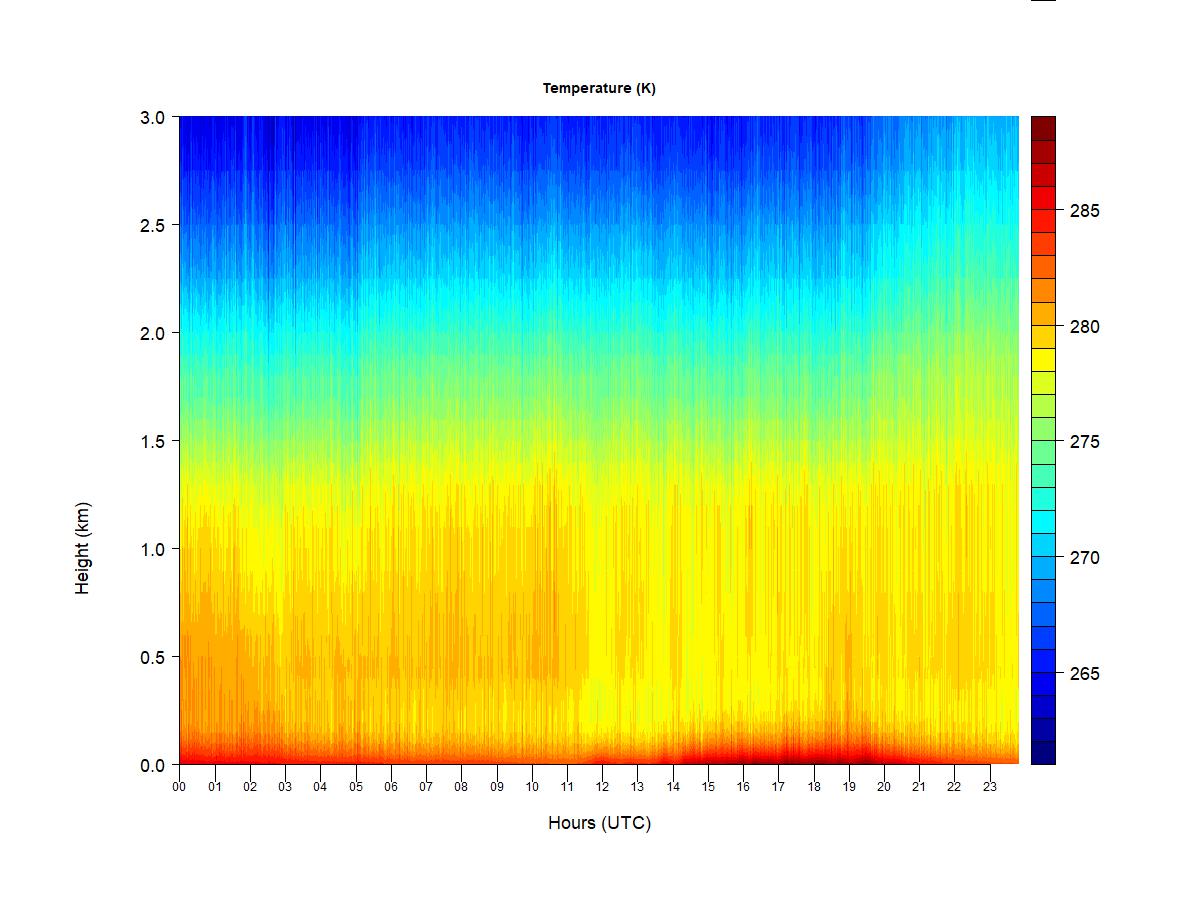
Task: Click the 2.0 height tick label
Action: pos(153,333)
